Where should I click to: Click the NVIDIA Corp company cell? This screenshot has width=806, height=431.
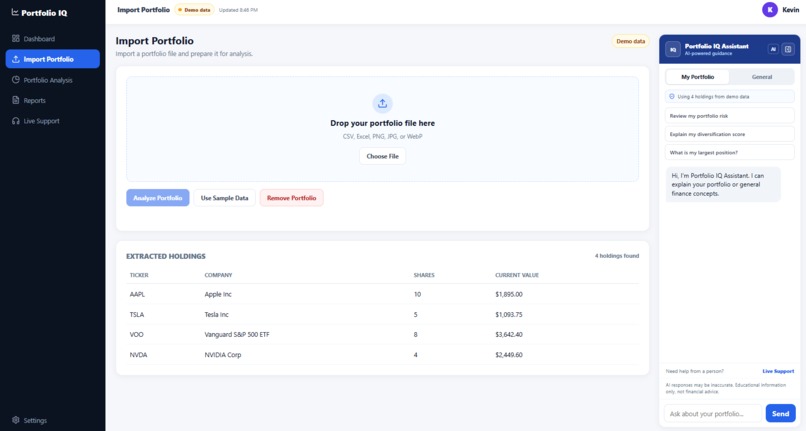(223, 355)
